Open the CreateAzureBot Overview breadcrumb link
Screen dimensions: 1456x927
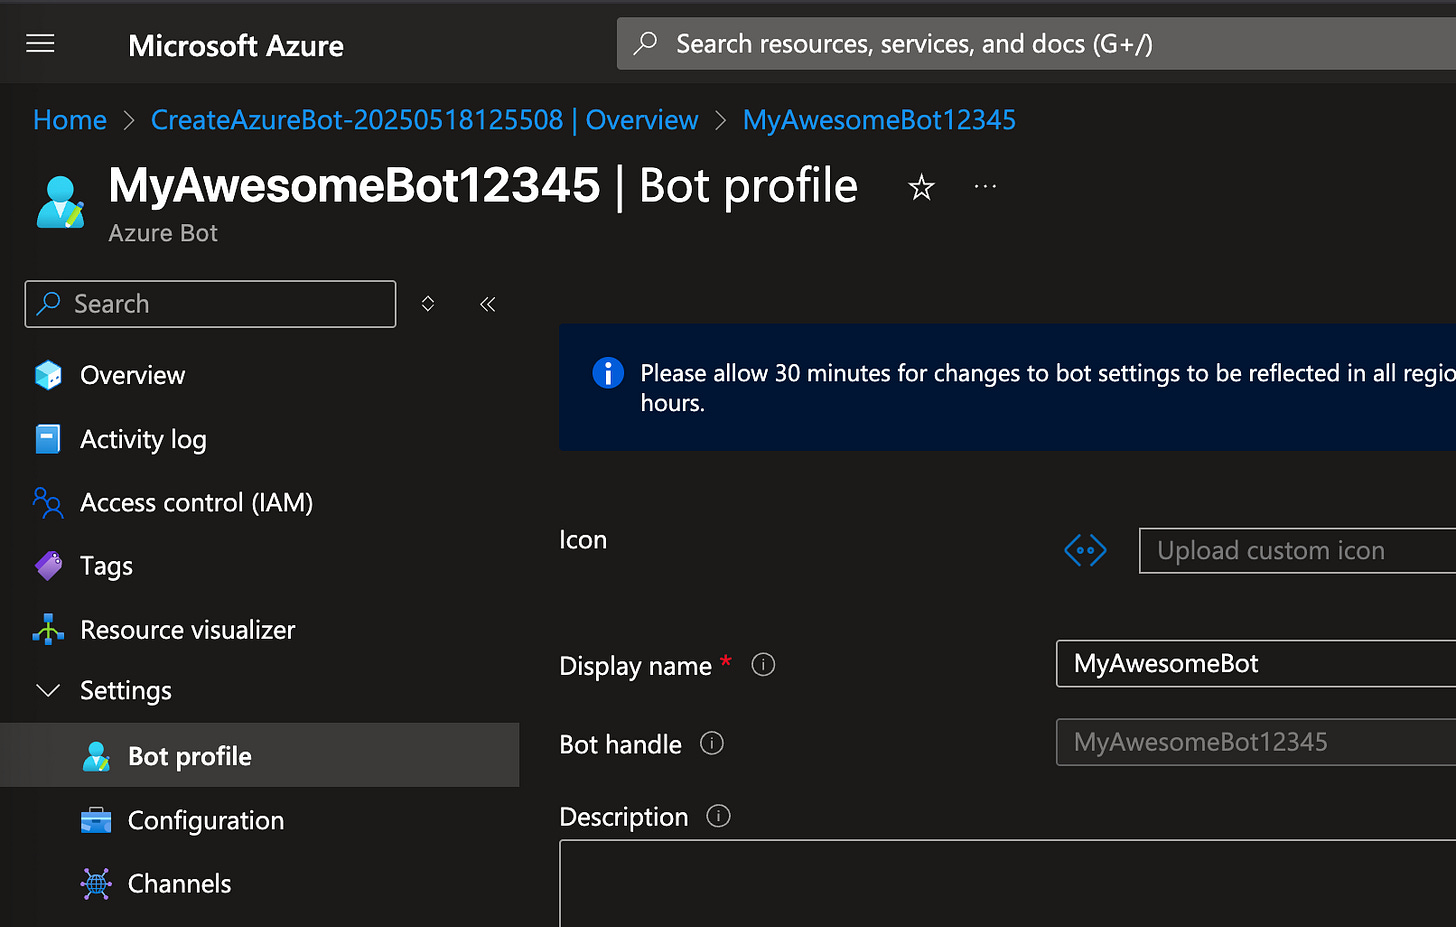tap(424, 120)
